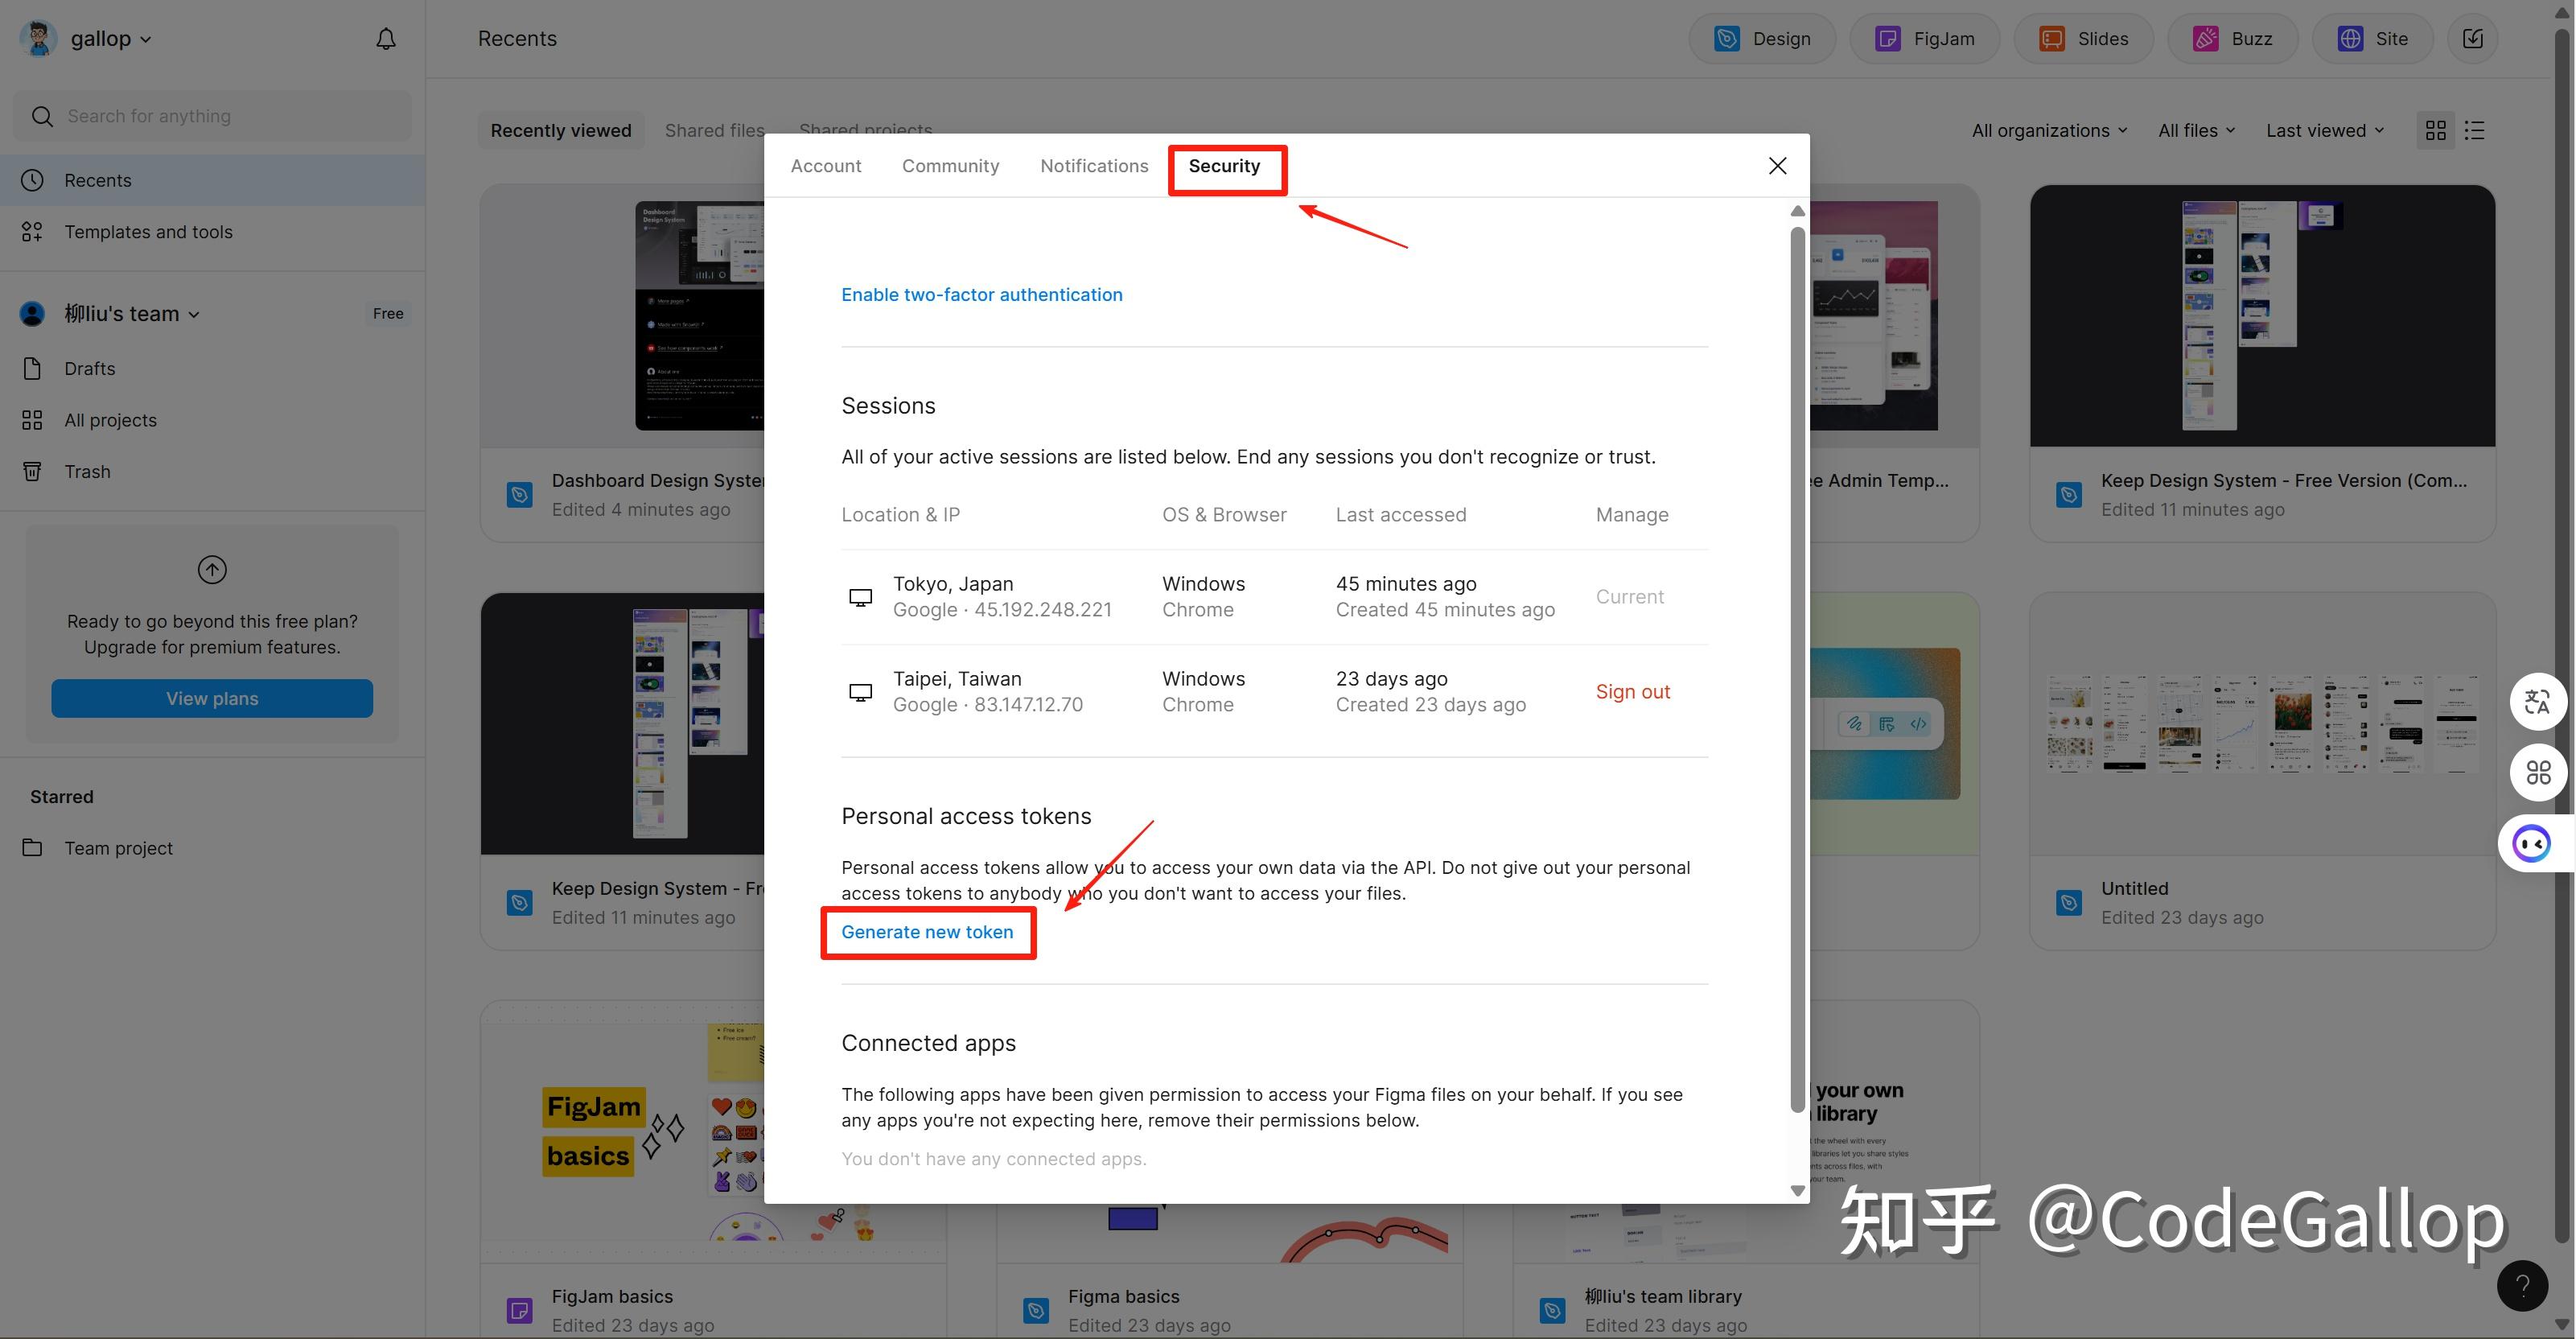Click the notifications bell icon
Viewport: 2576px width, 1339px height.
(x=386, y=39)
